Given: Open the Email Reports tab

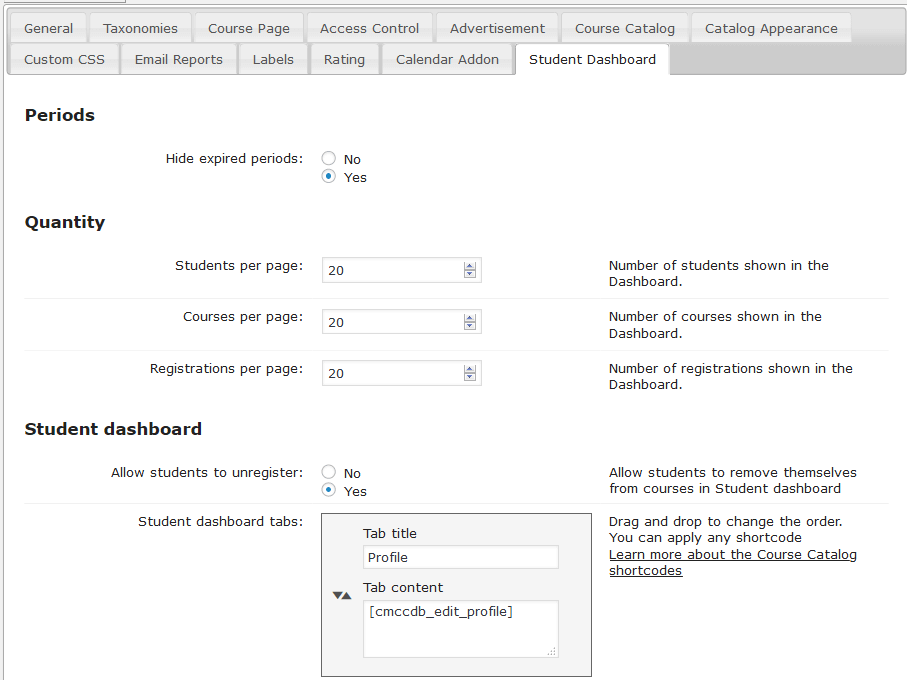Looking at the screenshot, I should pyautogui.click(x=178, y=59).
